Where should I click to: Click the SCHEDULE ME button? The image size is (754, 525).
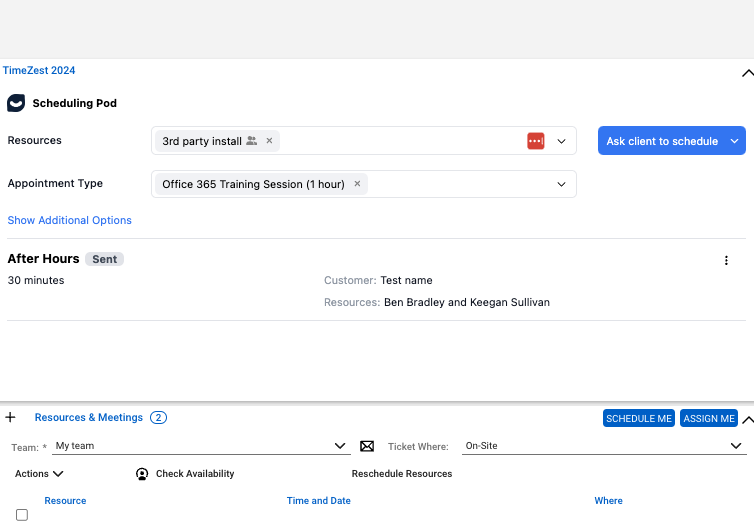(x=638, y=418)
